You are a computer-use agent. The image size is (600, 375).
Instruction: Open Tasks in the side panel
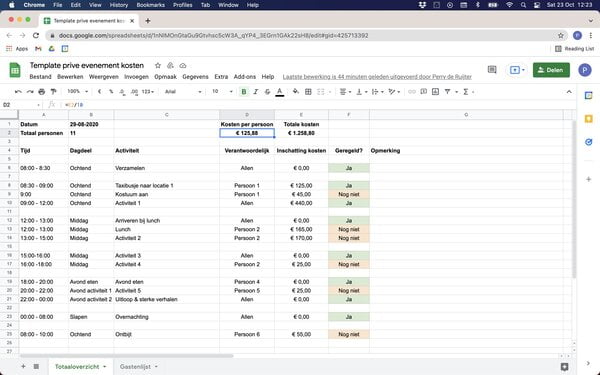click(x=589, y=142)
